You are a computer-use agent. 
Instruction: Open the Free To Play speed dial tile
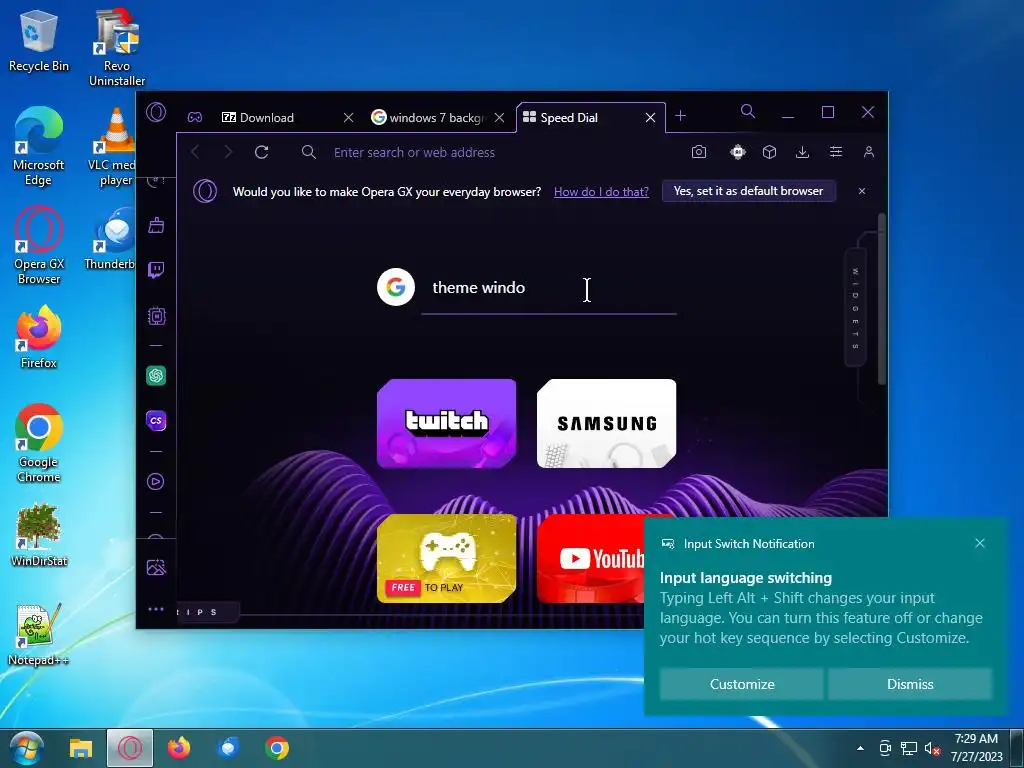pyautogui.click(x=447, y=558)
